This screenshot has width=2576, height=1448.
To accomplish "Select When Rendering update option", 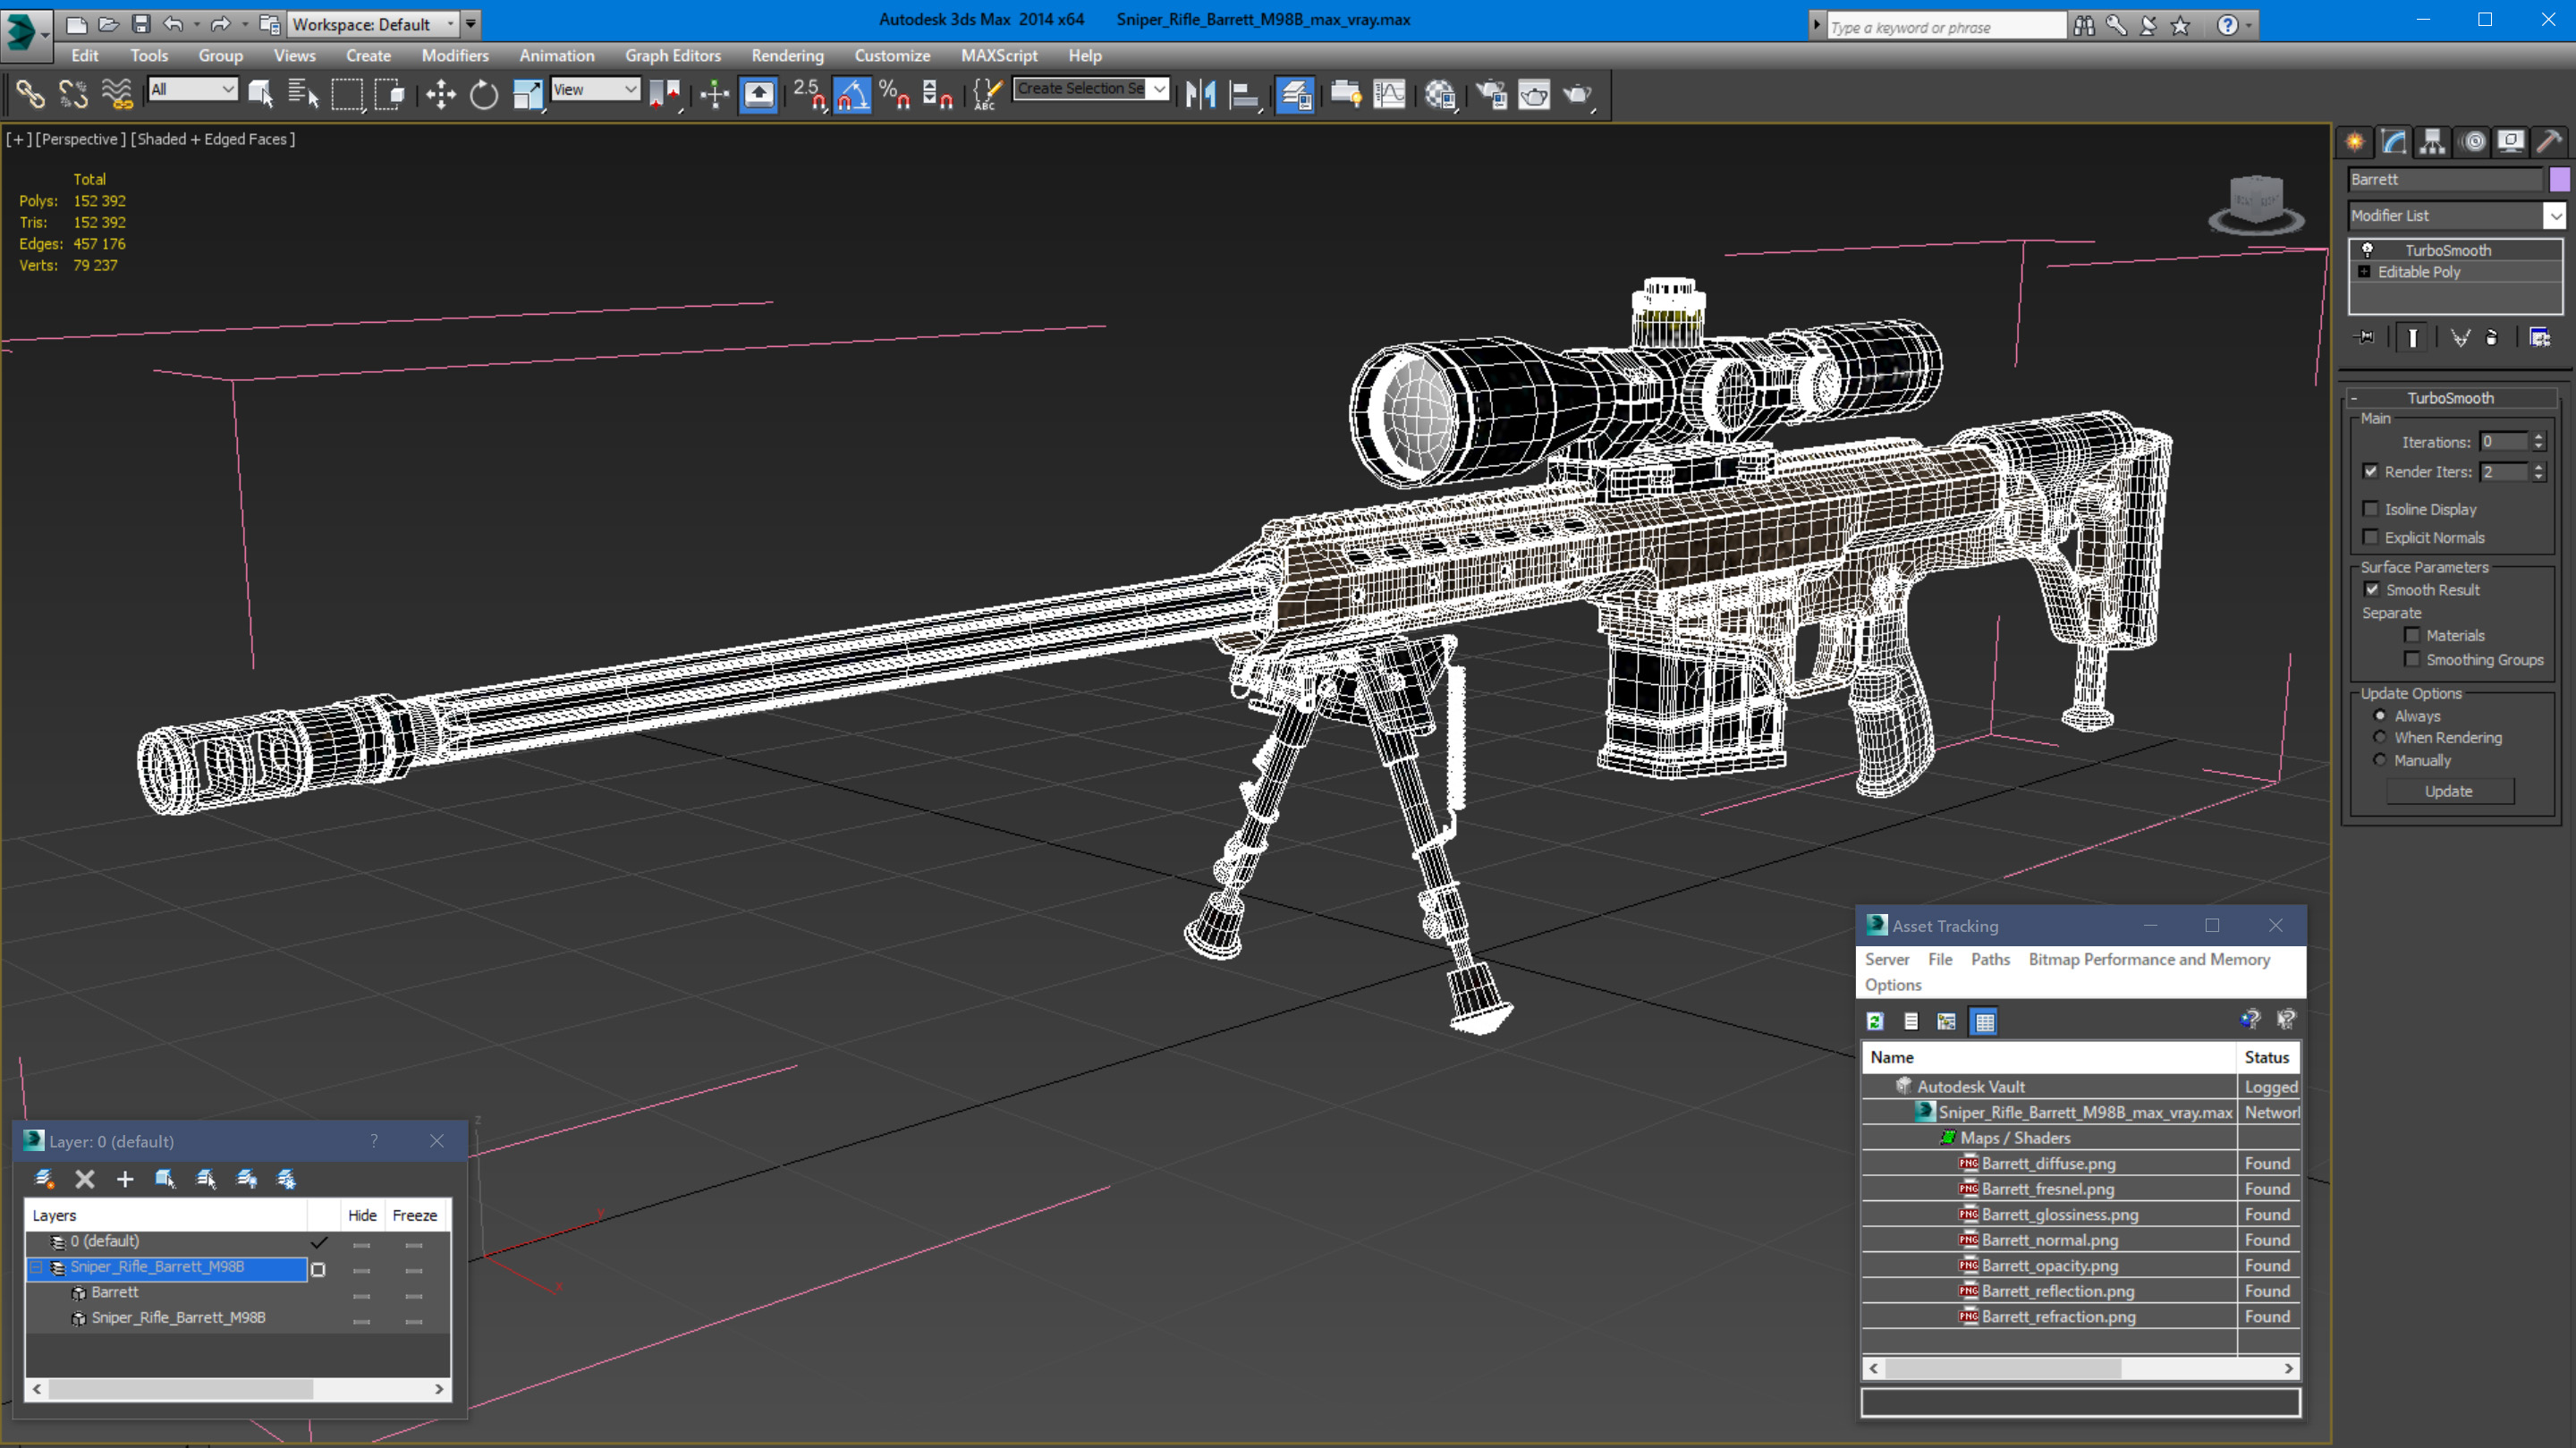I will pos(2380,737).
